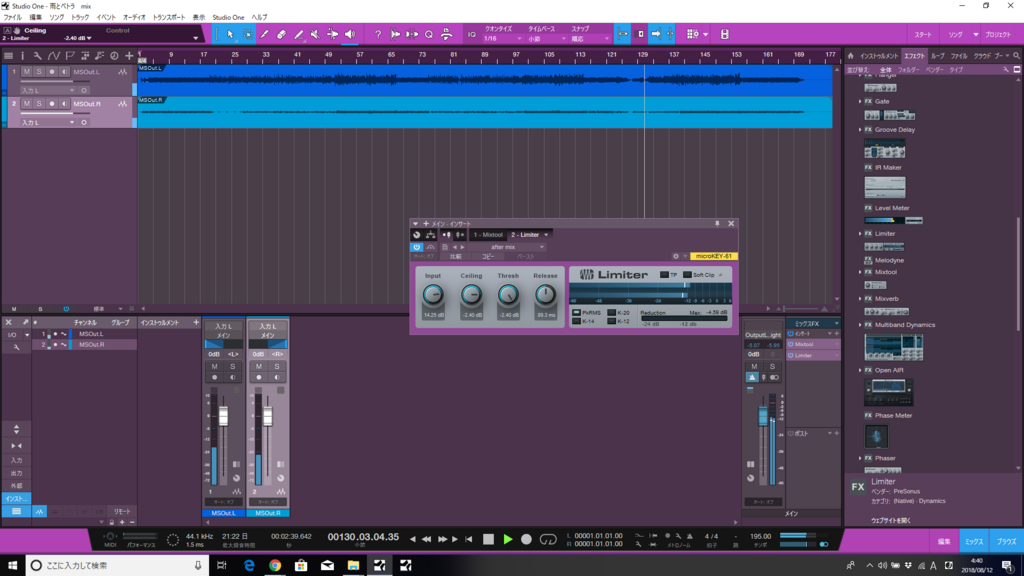Viewport: 1024px width, 576px height.
Task: Select the Arrow tool in the toolbar
Action: (230, 34)
